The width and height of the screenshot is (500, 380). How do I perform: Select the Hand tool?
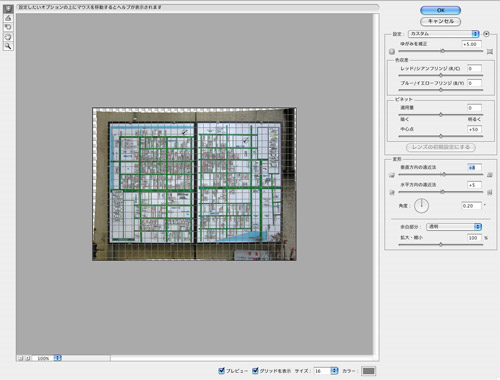(8, 37)
